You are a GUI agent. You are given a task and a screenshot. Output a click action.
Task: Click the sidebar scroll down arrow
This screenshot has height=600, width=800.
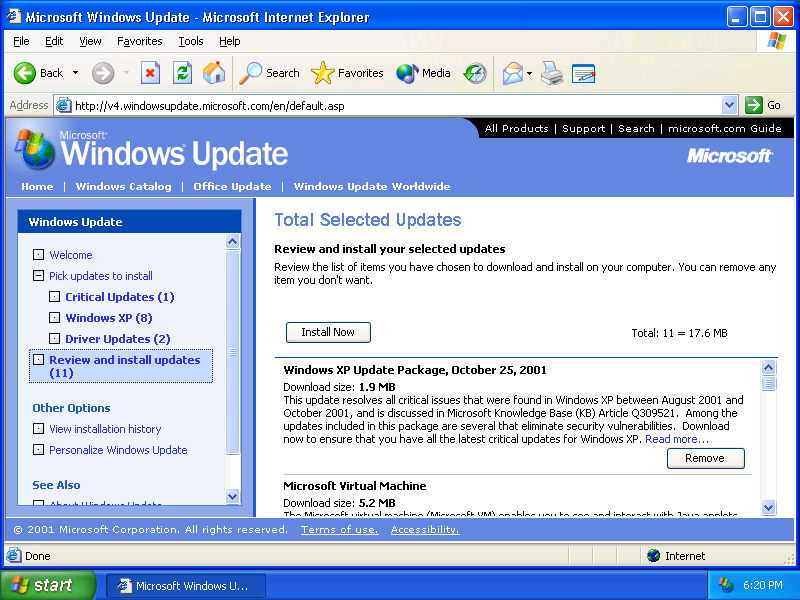(232, 496)
